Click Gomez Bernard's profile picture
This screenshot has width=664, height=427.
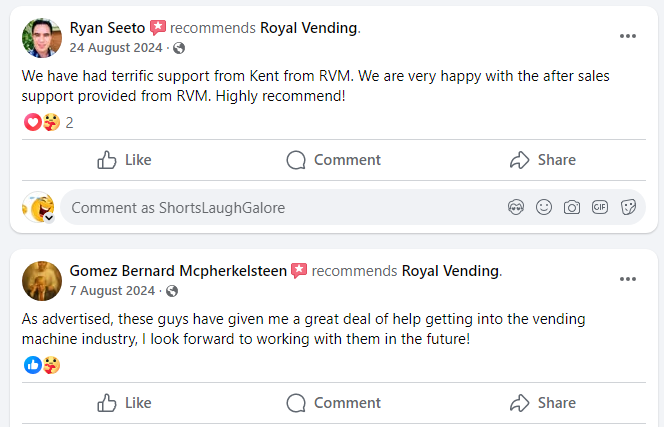(x=41, y=280)
